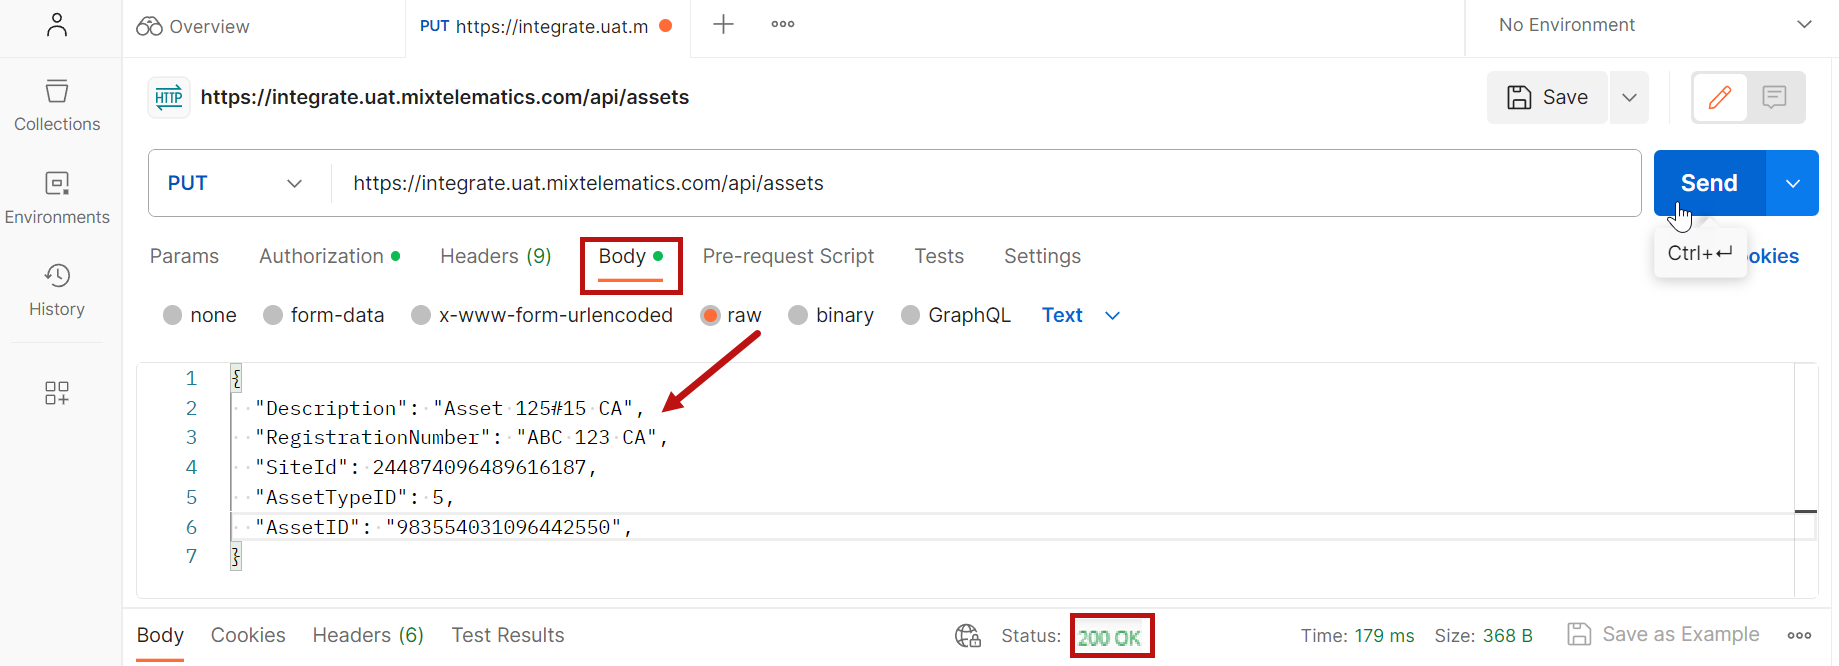Screen dimensions: 1839x666
Task: Select the form-data body type
Action: point(272,315)
